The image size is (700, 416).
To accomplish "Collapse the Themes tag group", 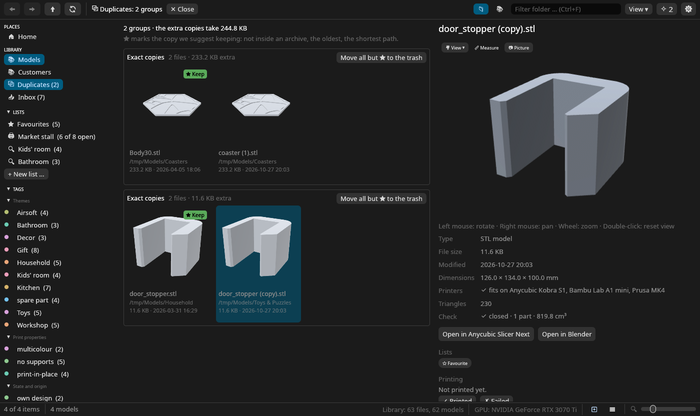I will coord(18,201).
